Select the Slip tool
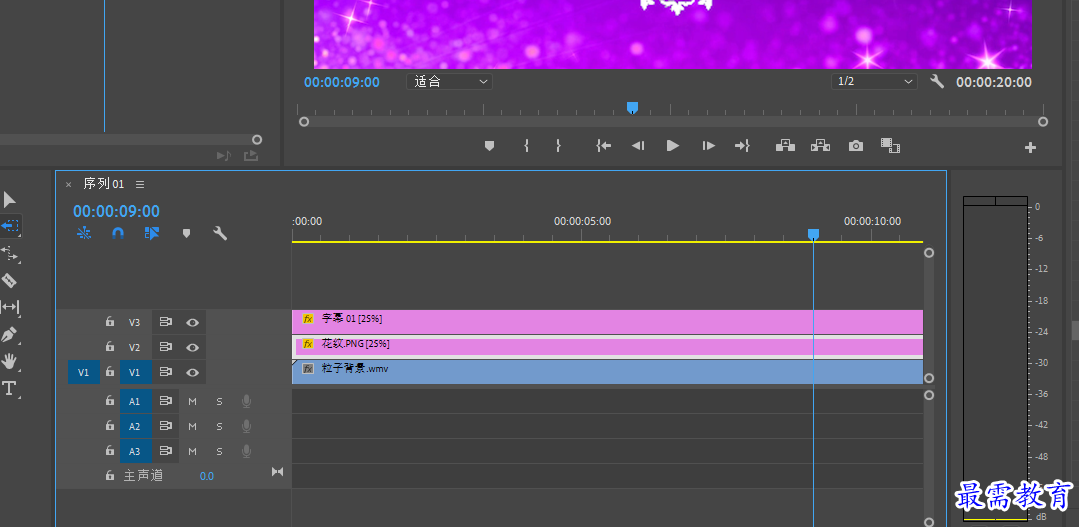The height and width of the screenshot is (527, 1079). [10, 307]
